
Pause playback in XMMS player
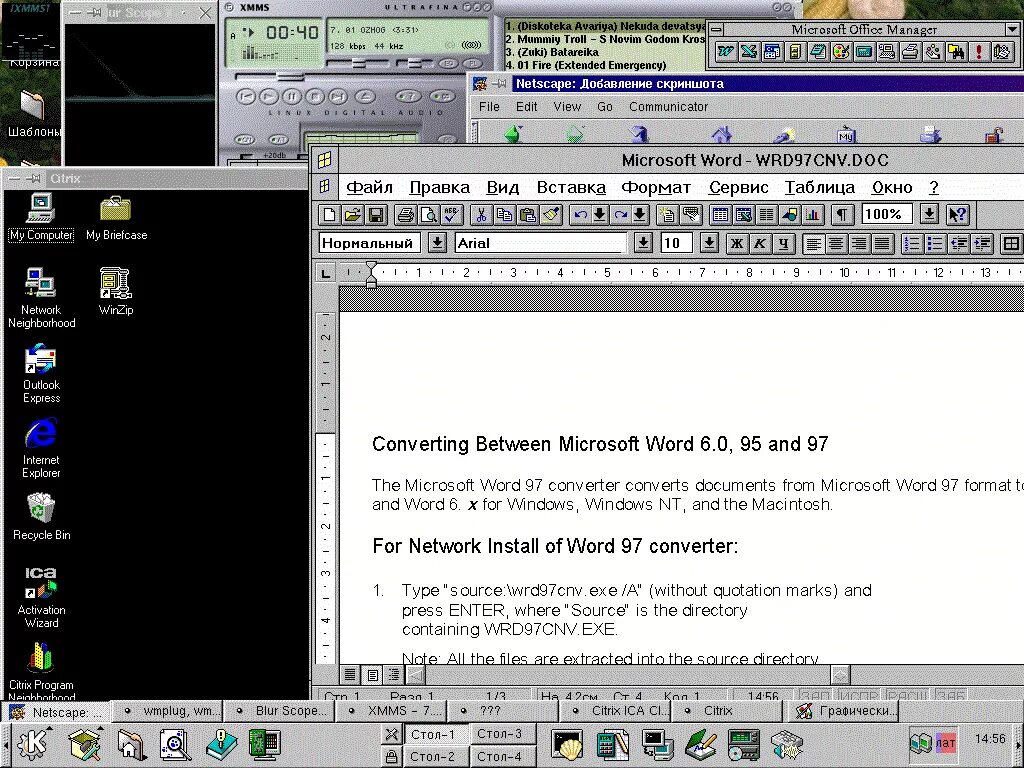click(292, 97)
